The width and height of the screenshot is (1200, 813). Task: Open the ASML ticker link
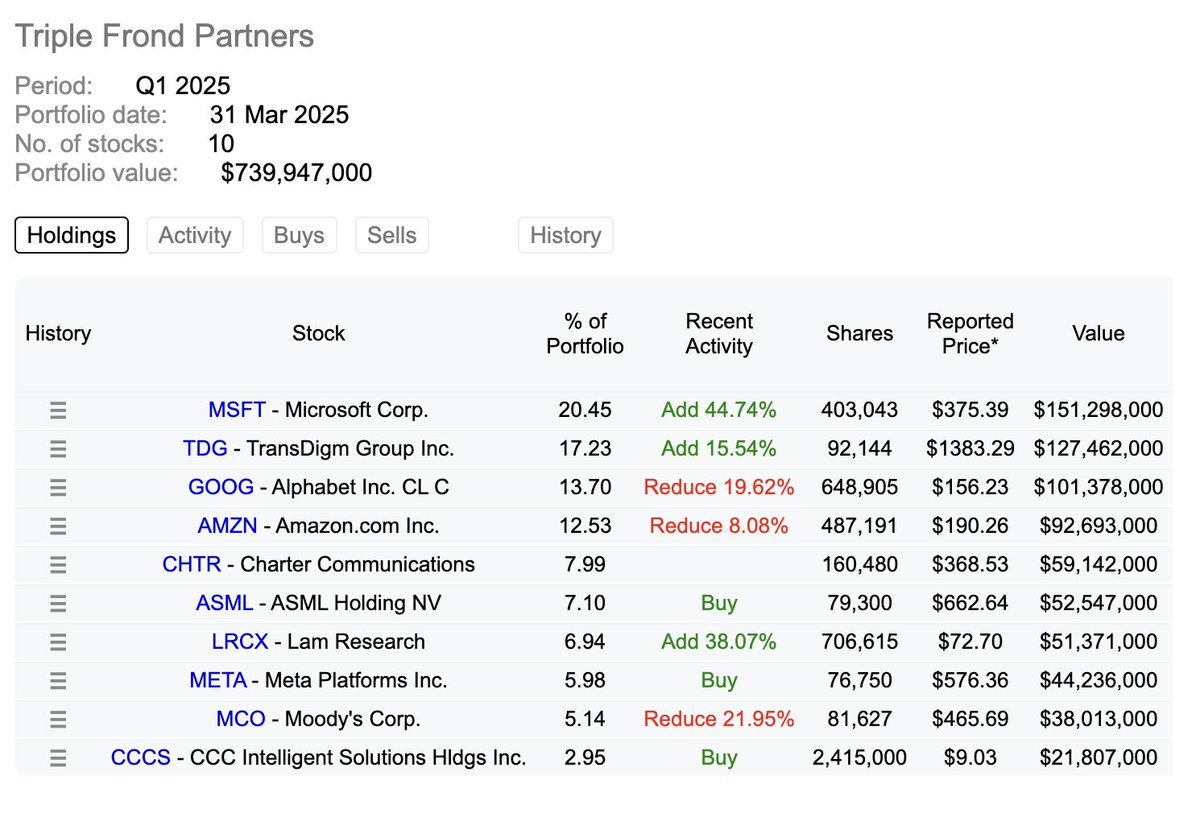(x=224, y=603)
